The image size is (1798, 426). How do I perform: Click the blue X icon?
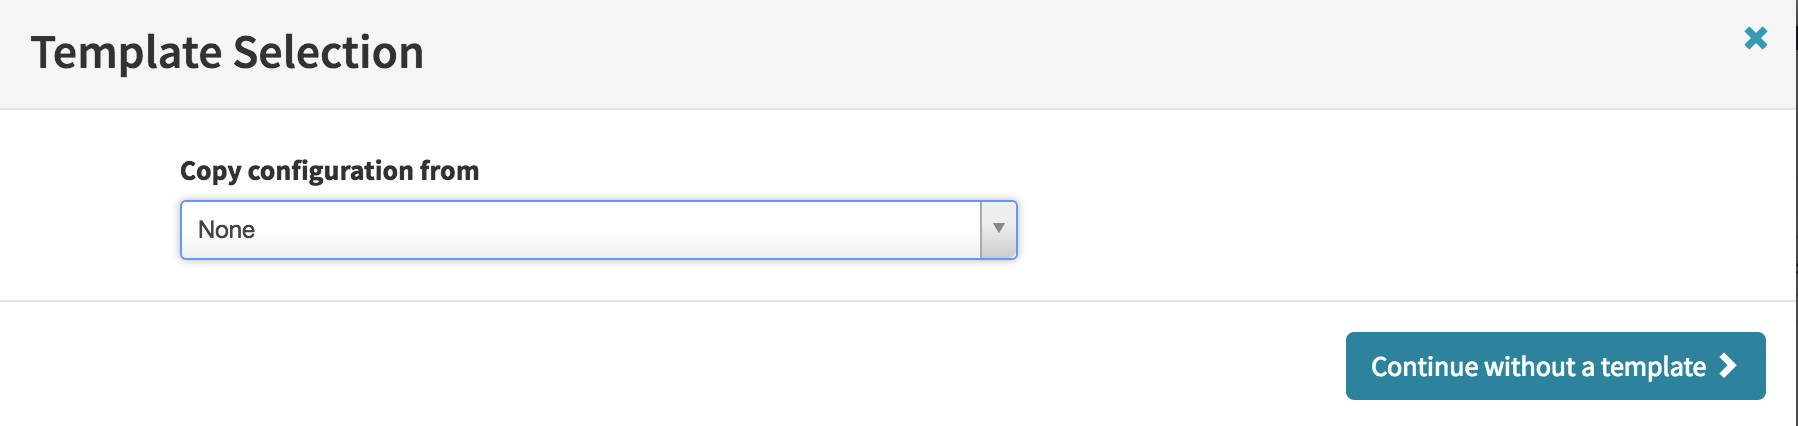click(x=1755, y=38)
